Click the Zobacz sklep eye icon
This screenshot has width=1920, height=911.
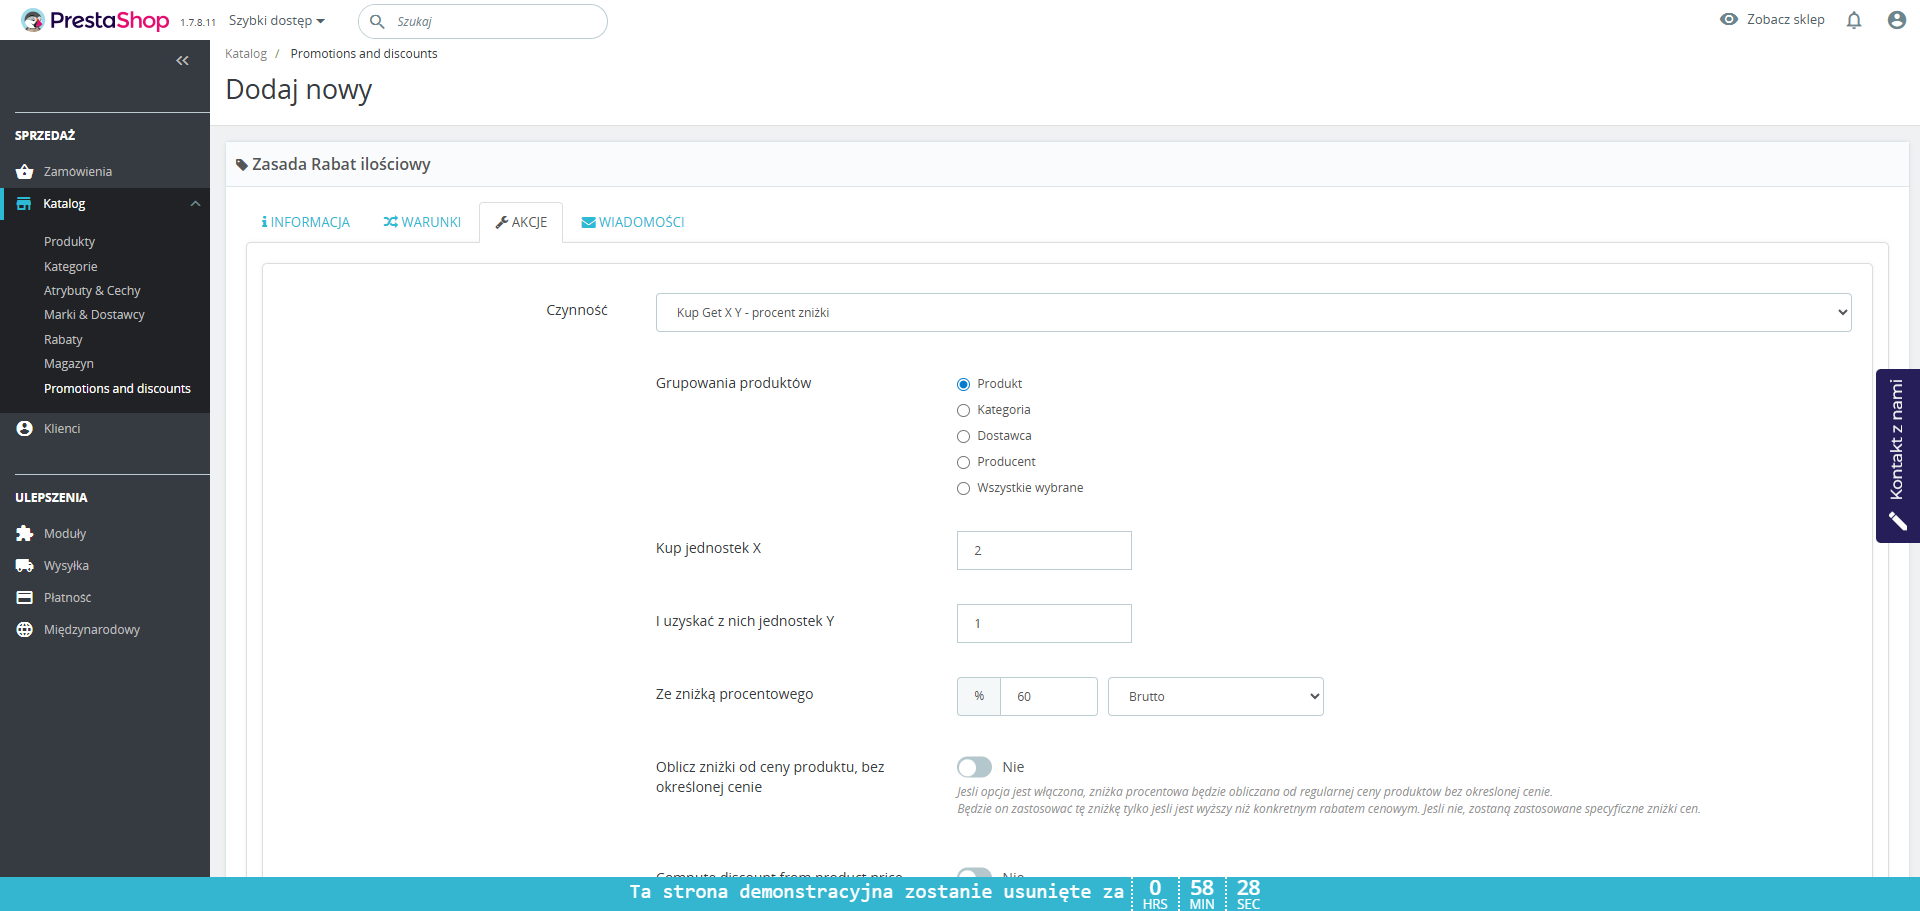(x=1729, y=19)
